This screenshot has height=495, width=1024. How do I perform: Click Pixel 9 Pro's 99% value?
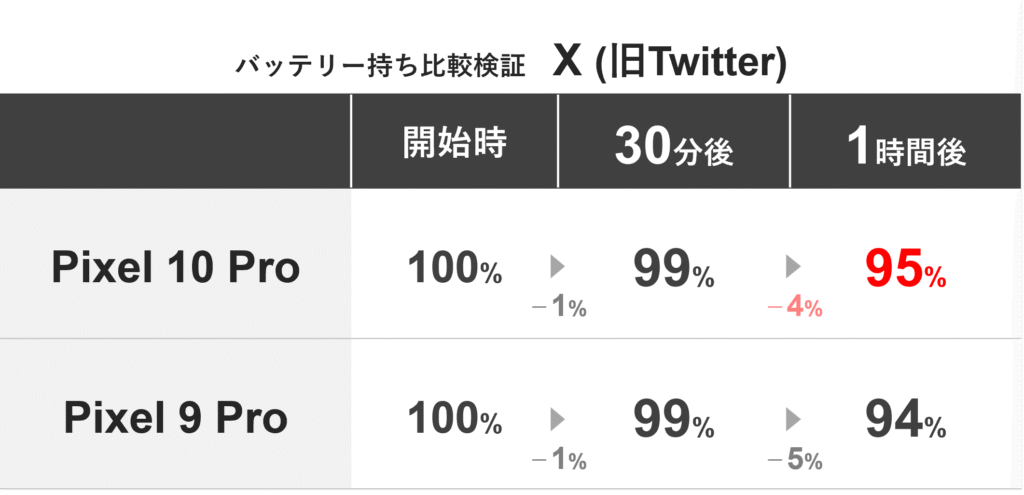[x=673, y=421]
